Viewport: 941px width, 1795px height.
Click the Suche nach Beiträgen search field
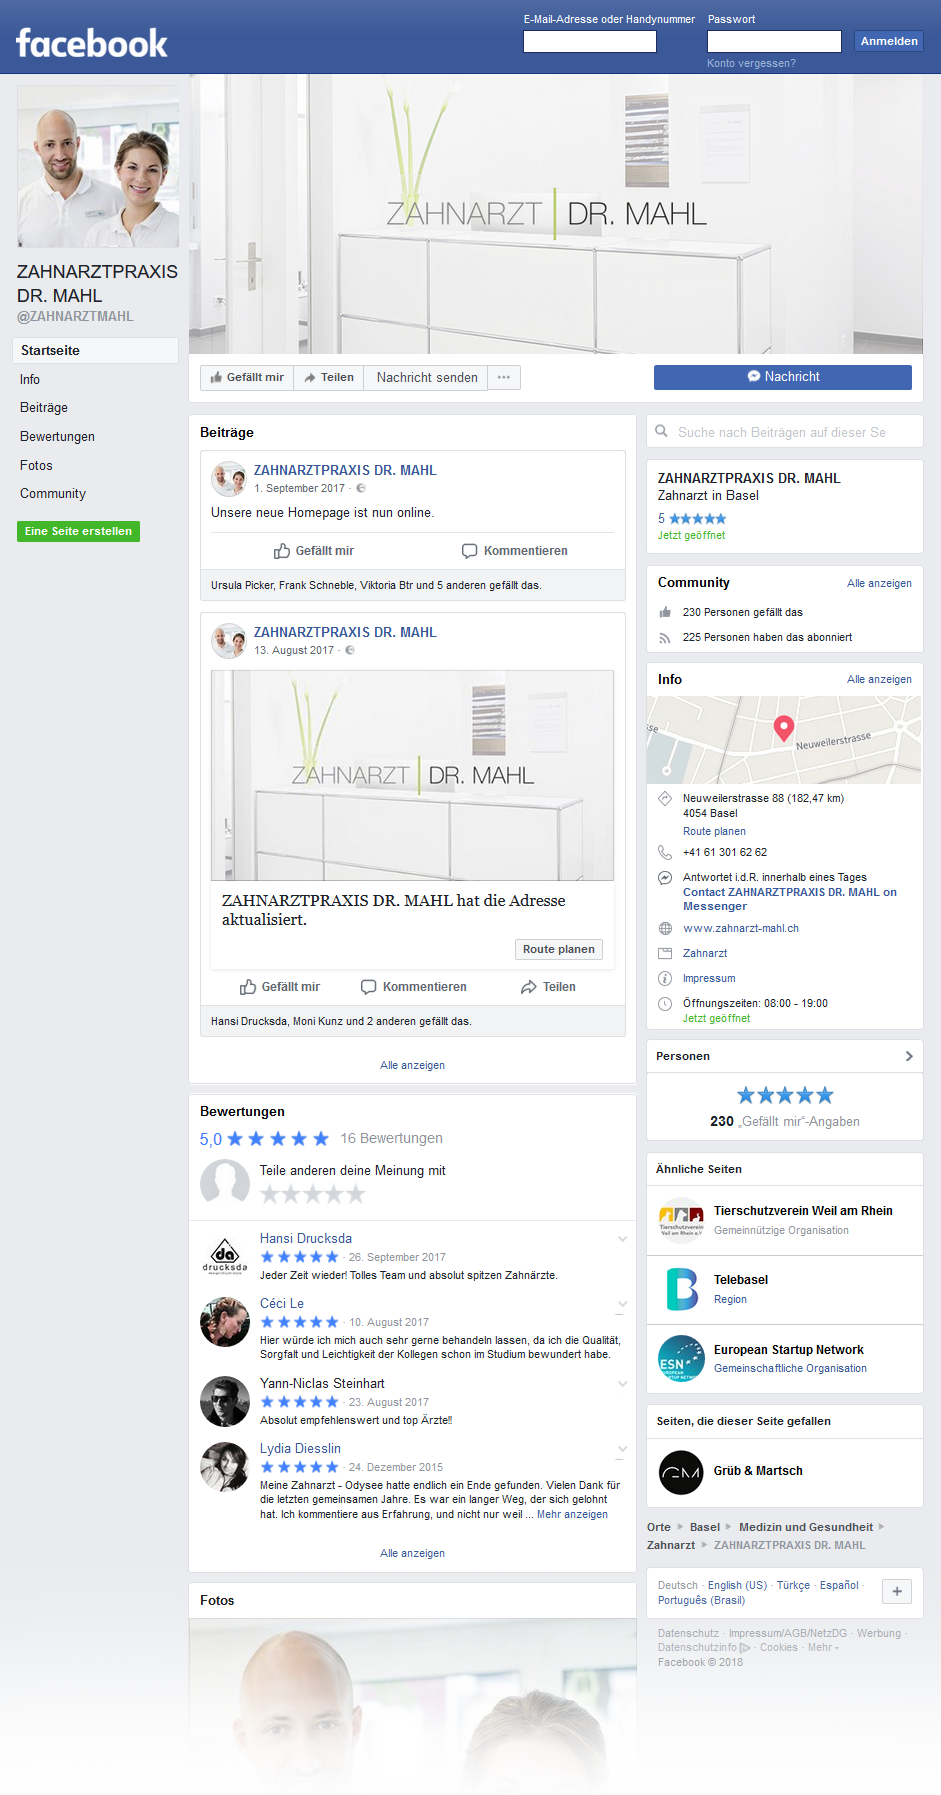785,432
